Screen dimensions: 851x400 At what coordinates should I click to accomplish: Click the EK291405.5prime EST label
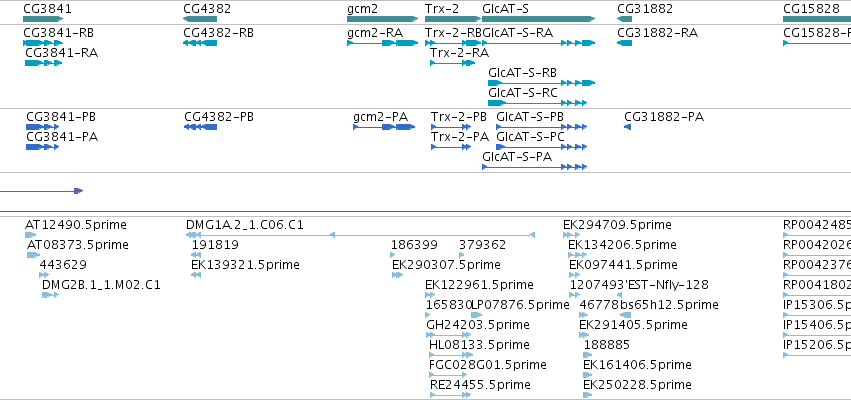click(633, 325)
